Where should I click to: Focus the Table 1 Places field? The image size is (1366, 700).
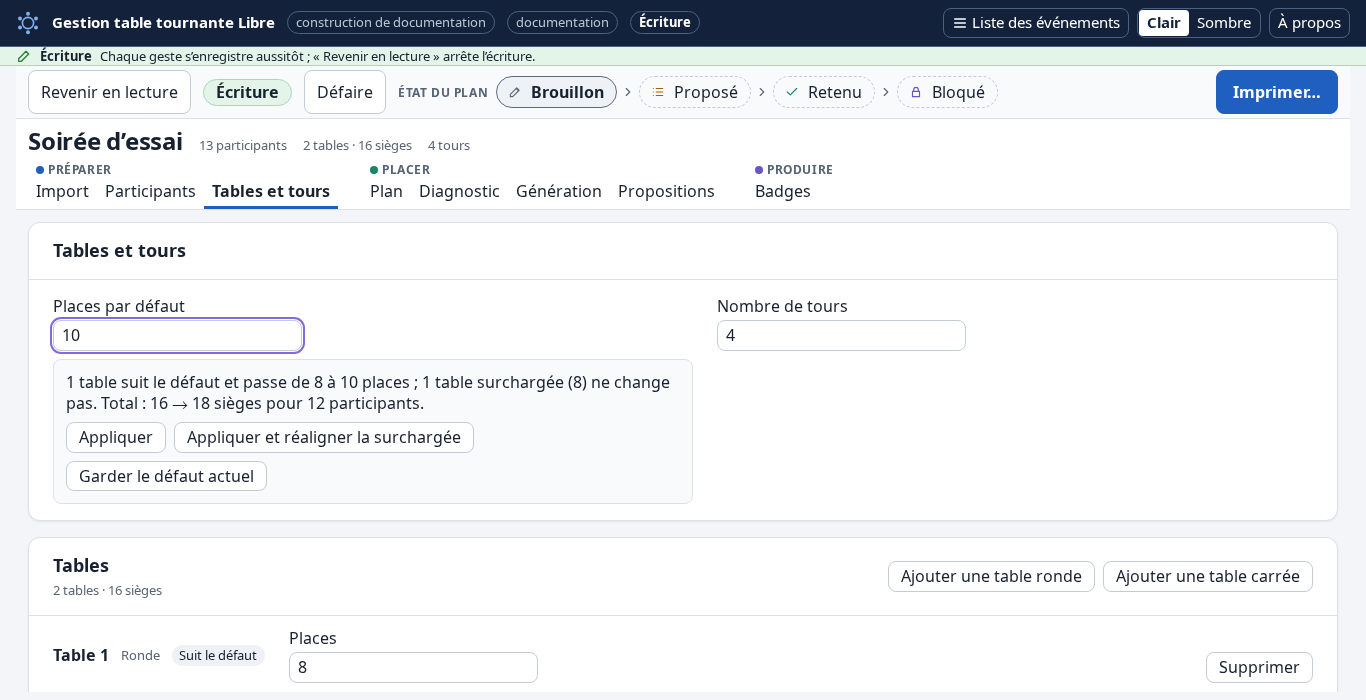(x=413, y=667)
